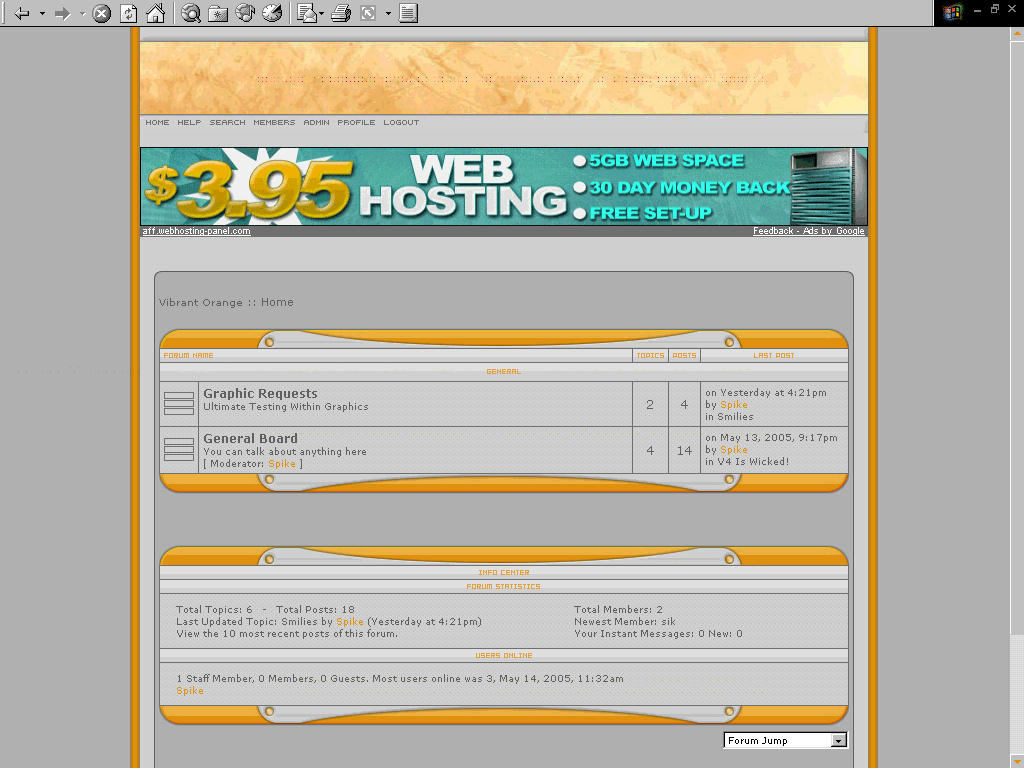This screenshot has width=1024, height=768.
Task: Go to the browser home page
Action: pos(155,13)
